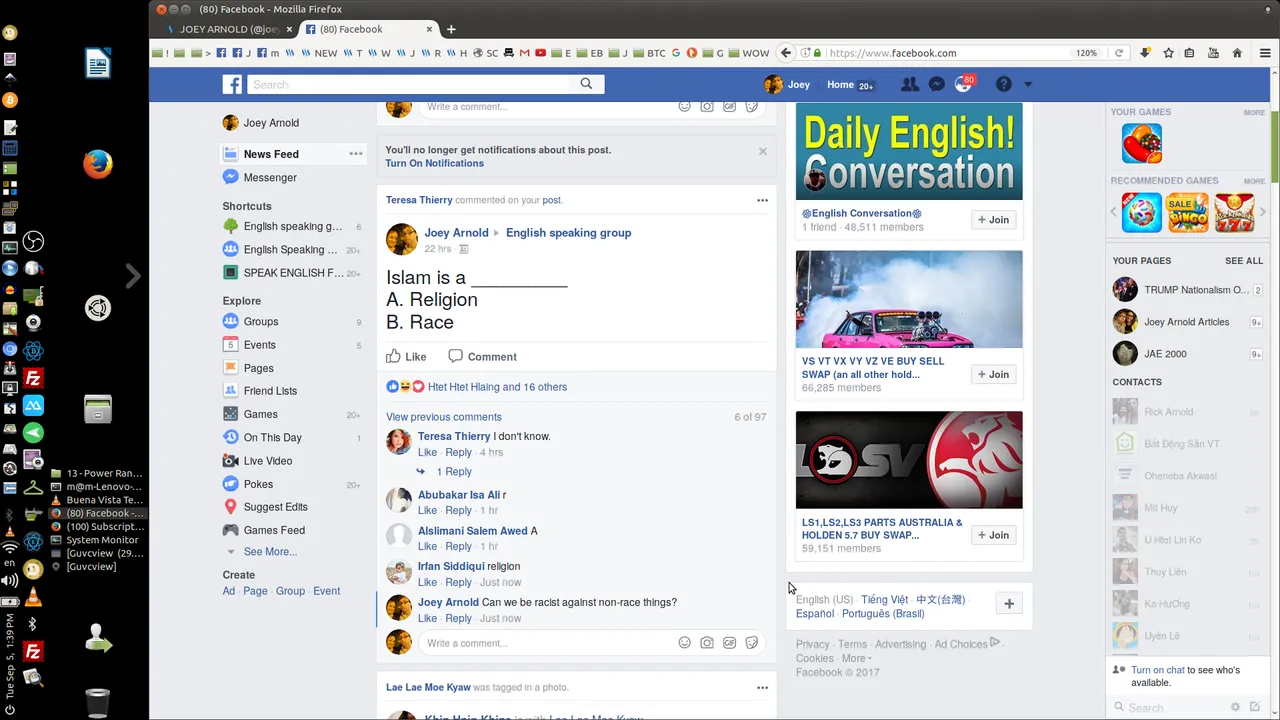Post a GIF in bottom comment box
The image size is (1280, 720).
pos(730,643)
